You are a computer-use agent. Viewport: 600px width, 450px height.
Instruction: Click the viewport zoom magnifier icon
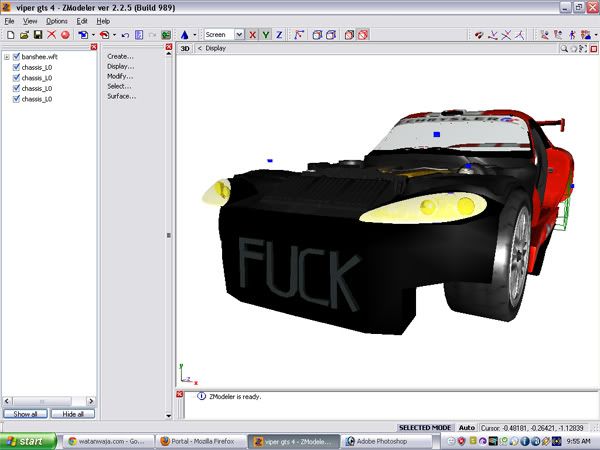(564, 49)
